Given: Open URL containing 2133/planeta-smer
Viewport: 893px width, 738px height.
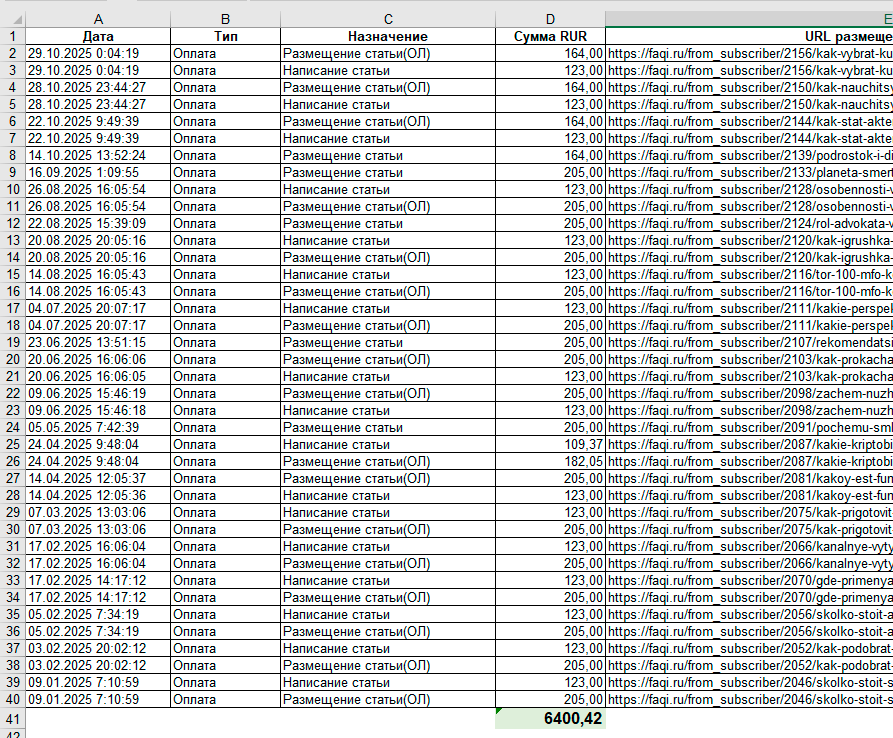Looking at the screenshot, I should pyautogui.click(x=749, y=173).
